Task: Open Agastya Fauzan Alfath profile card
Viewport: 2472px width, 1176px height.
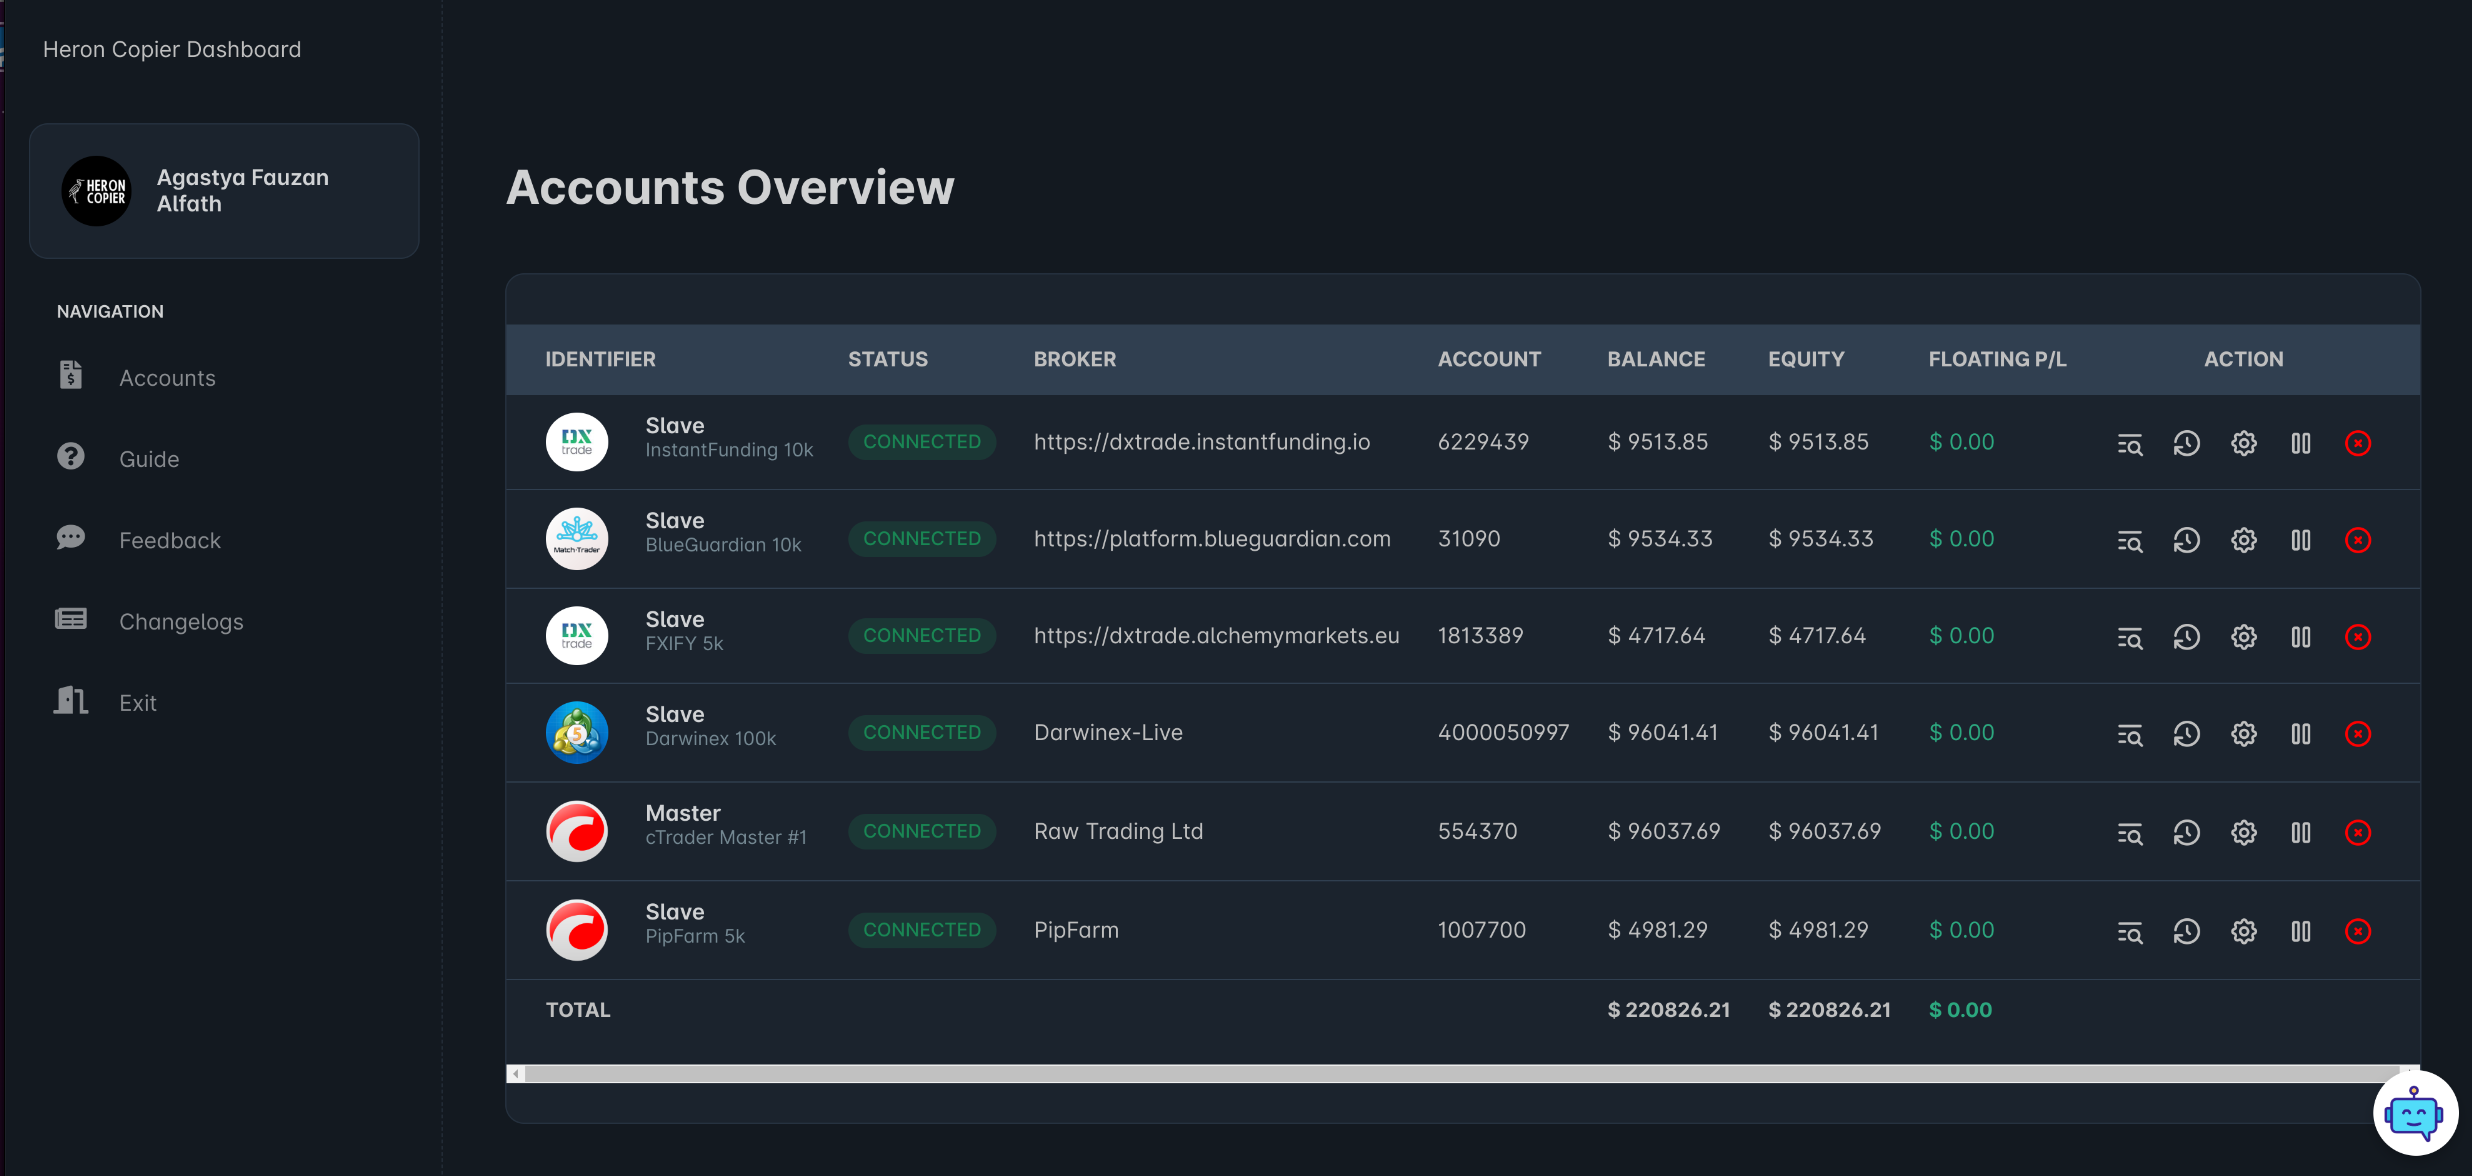Action: coord(224,191)
